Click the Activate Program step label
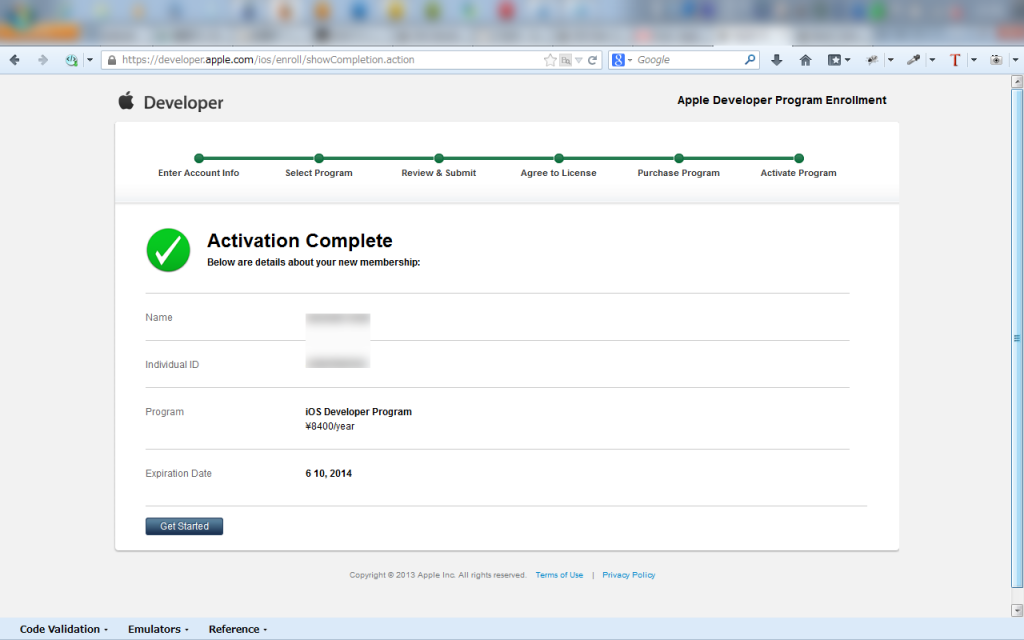The height and width of the screenshot is (640, 1024). click(x=798, y=173)
